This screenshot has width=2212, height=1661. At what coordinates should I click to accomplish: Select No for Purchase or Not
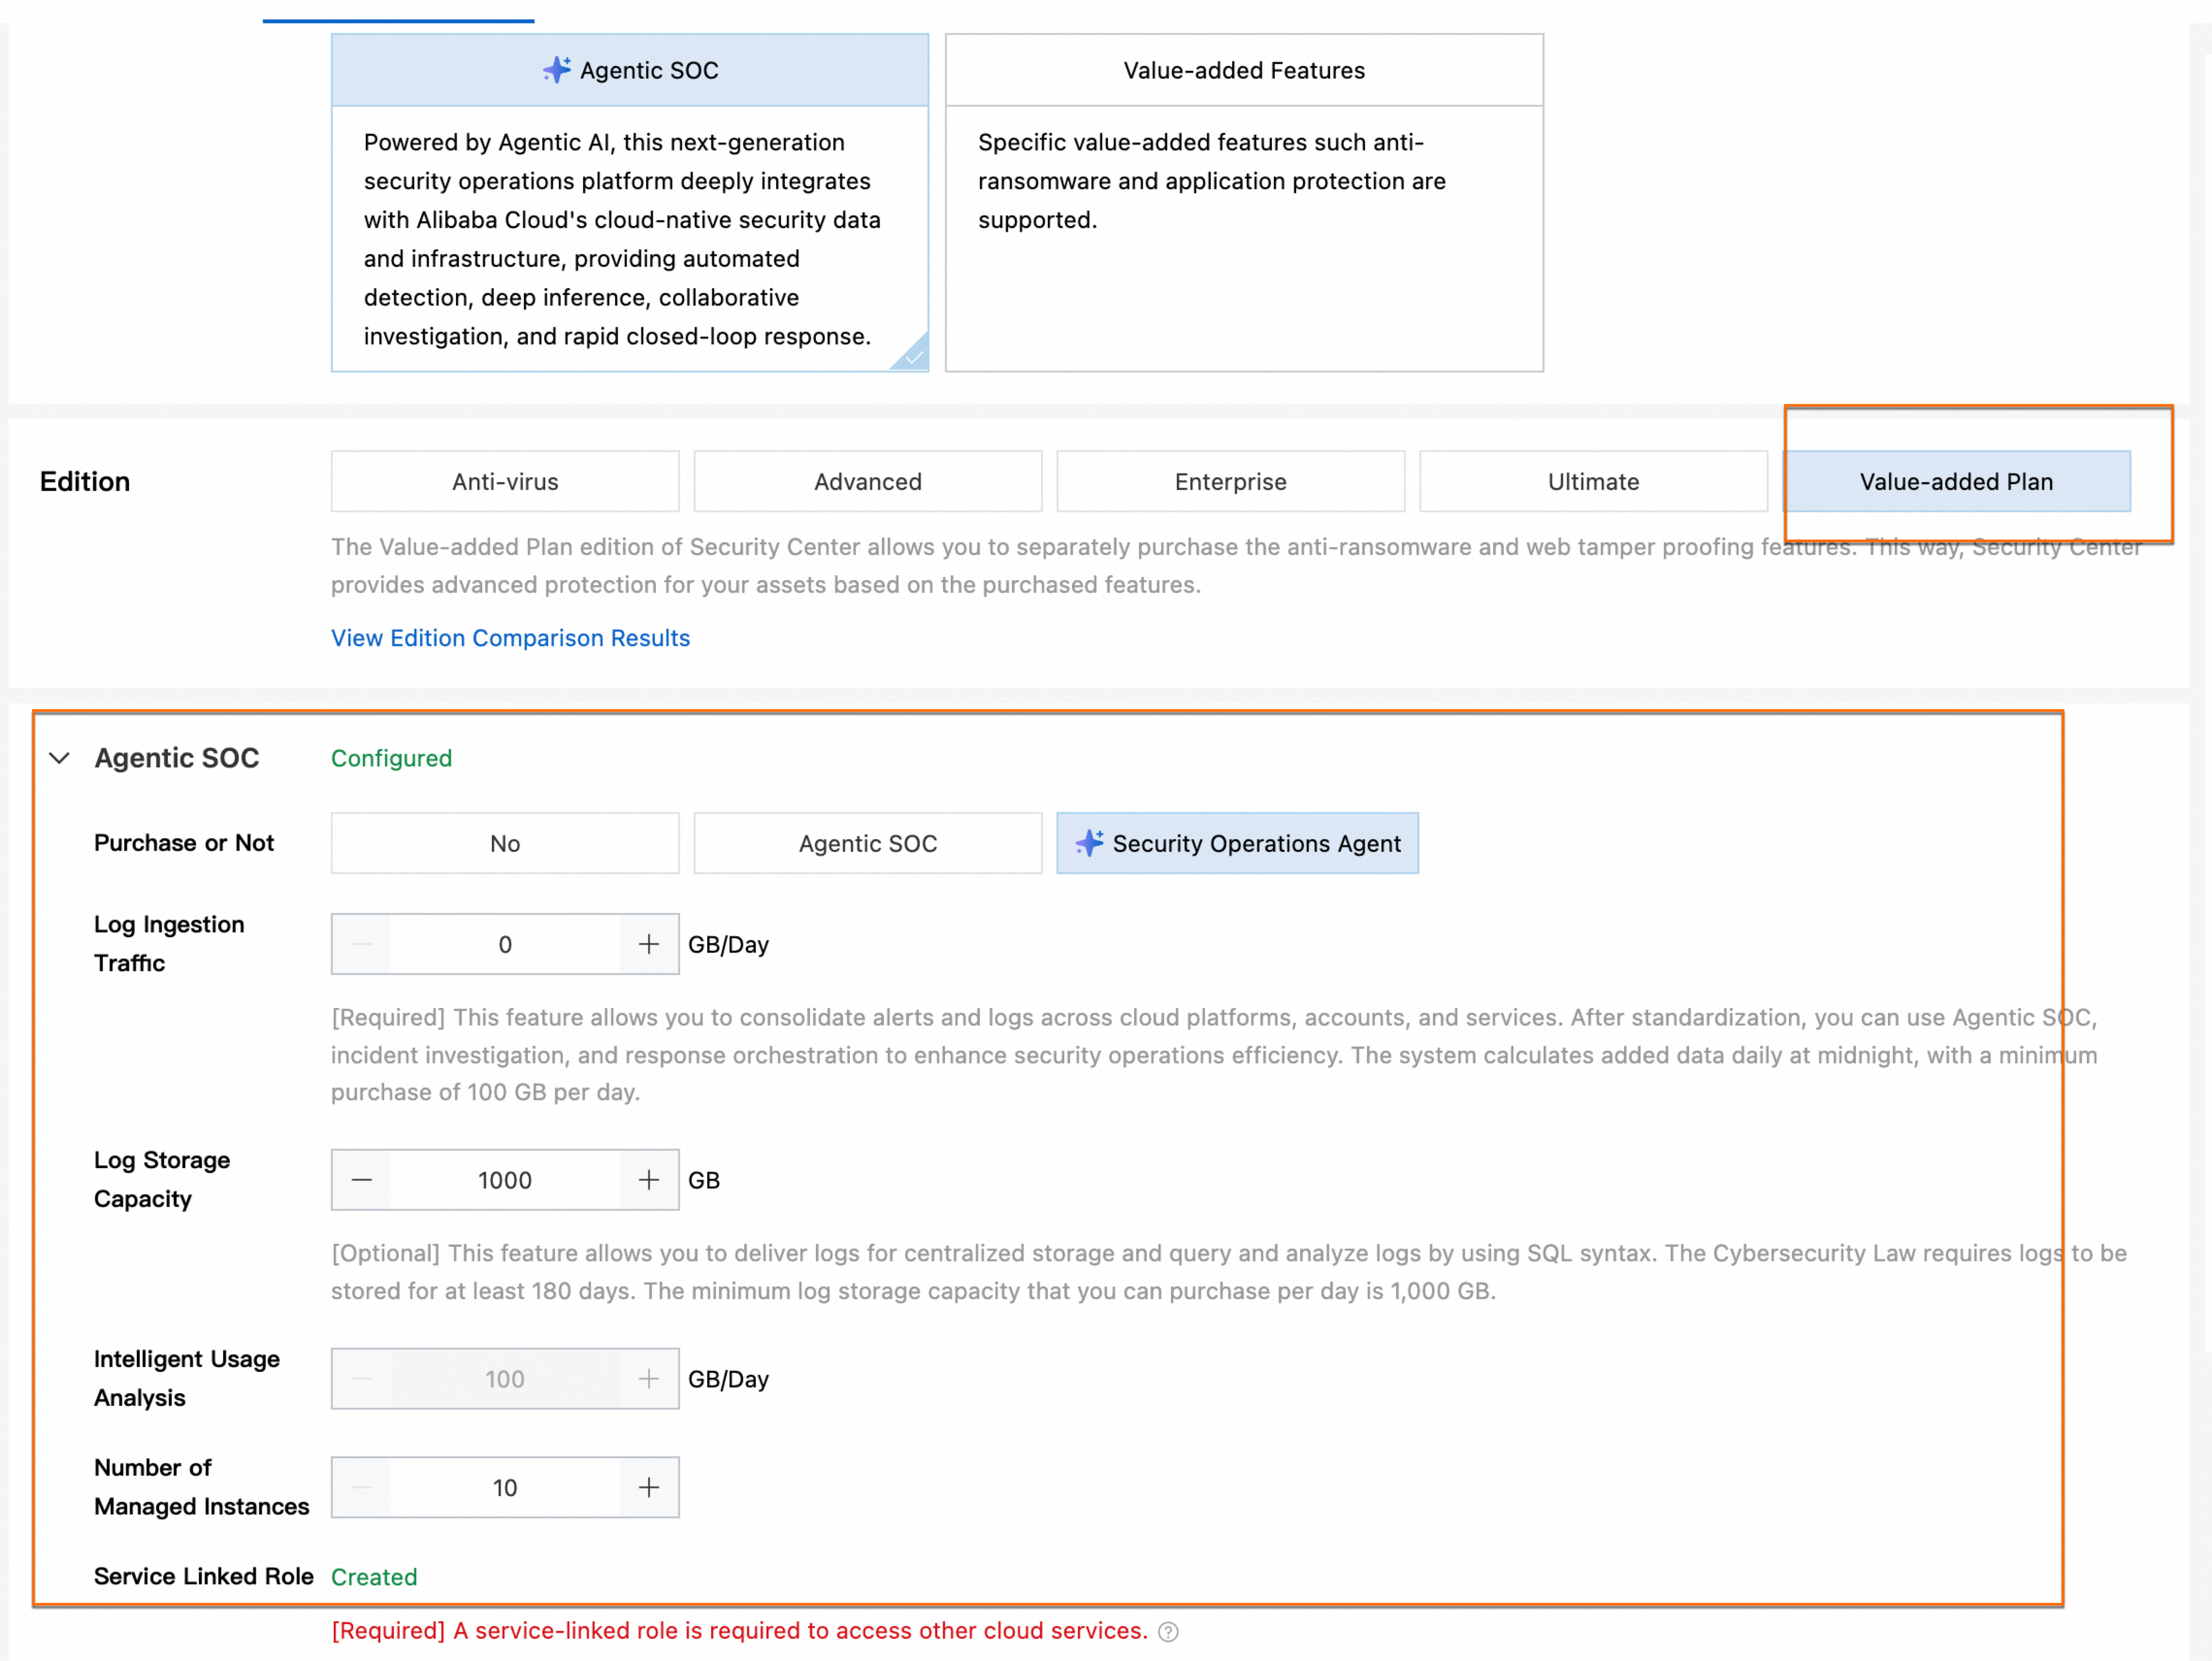click(x=505, y=843)
